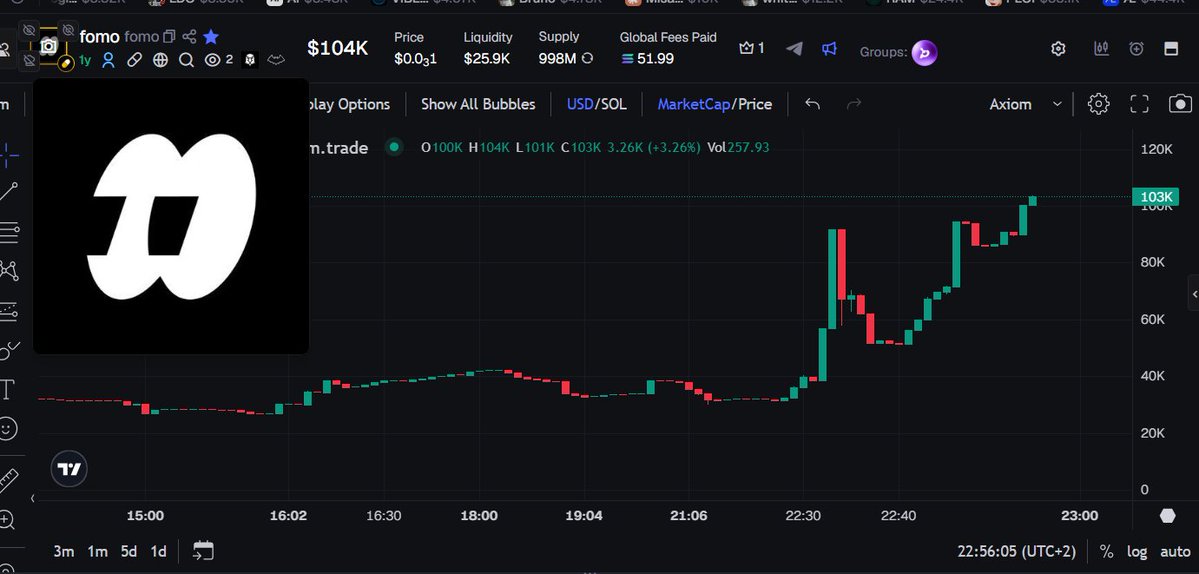
Task: Select the brush drawing tool
Action: (x=8, y=350)
